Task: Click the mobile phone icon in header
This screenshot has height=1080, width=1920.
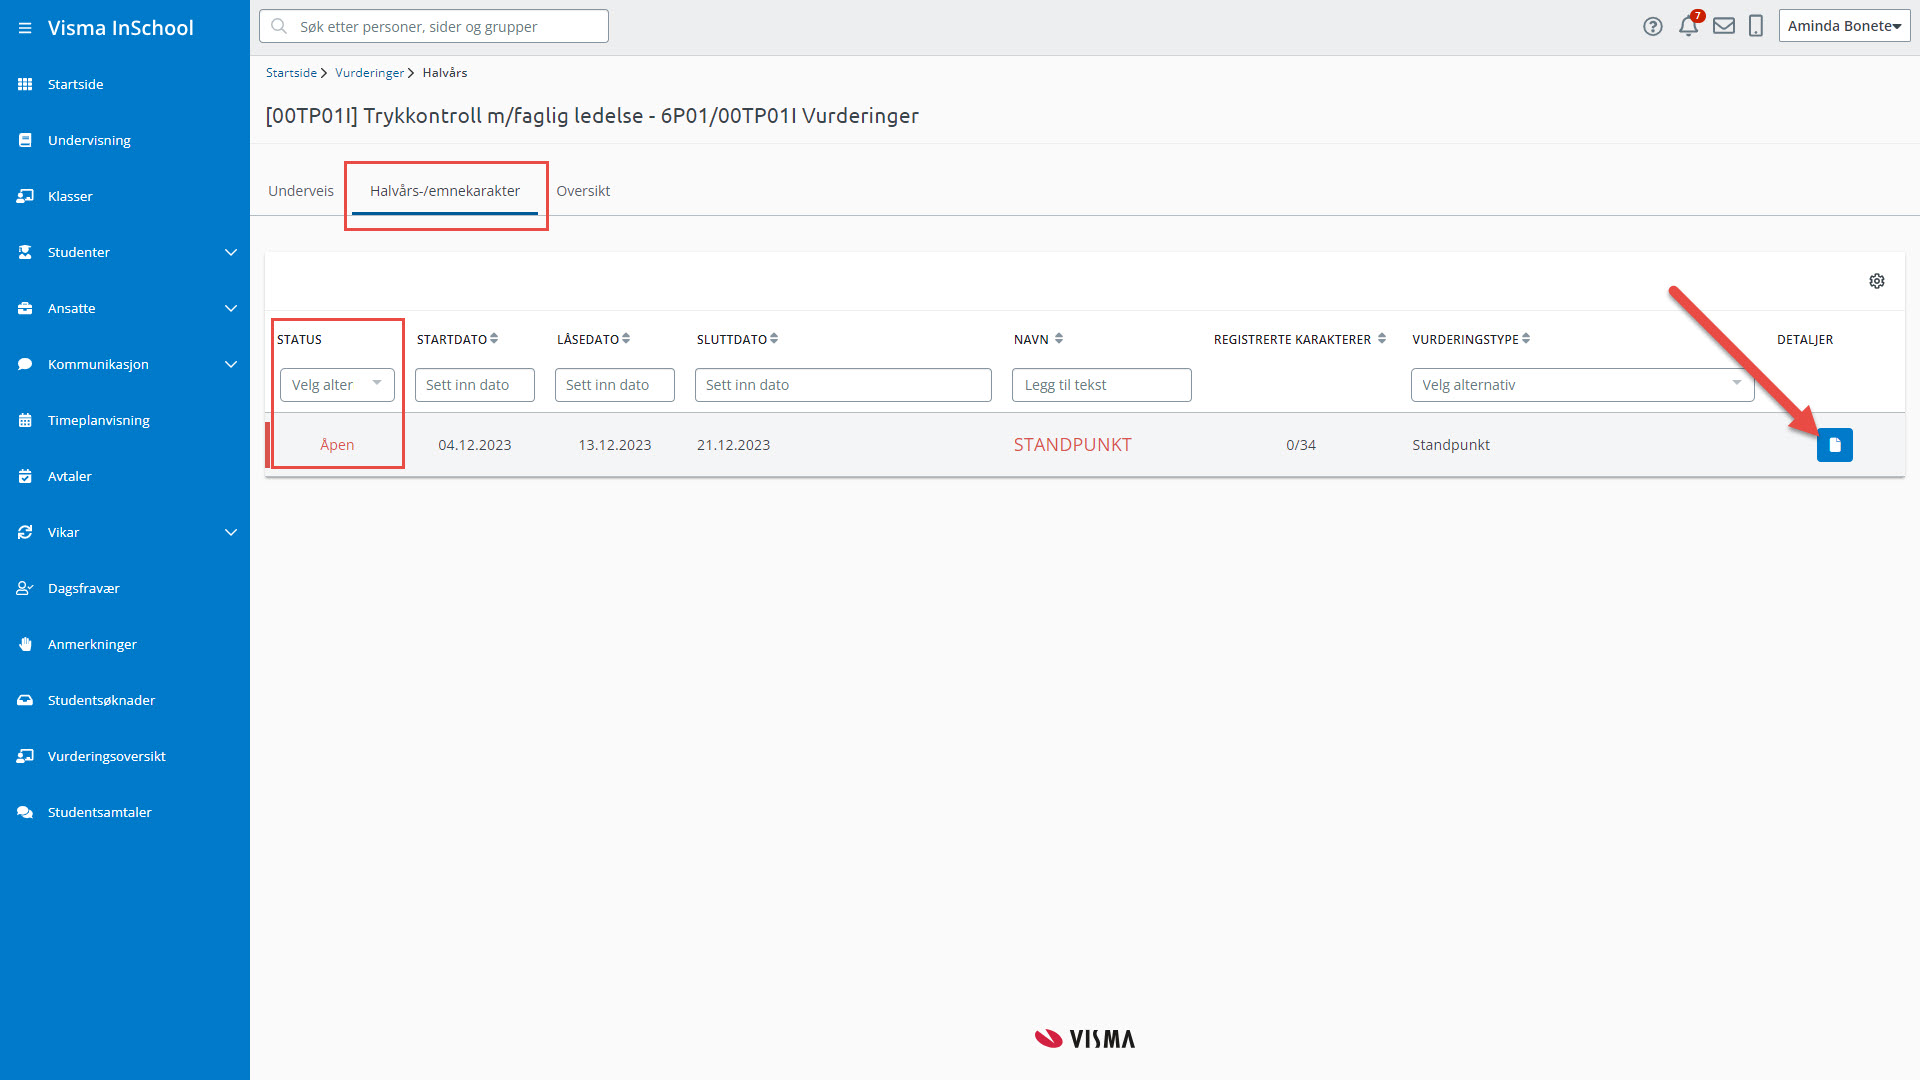Action: tap(1756, 26)
